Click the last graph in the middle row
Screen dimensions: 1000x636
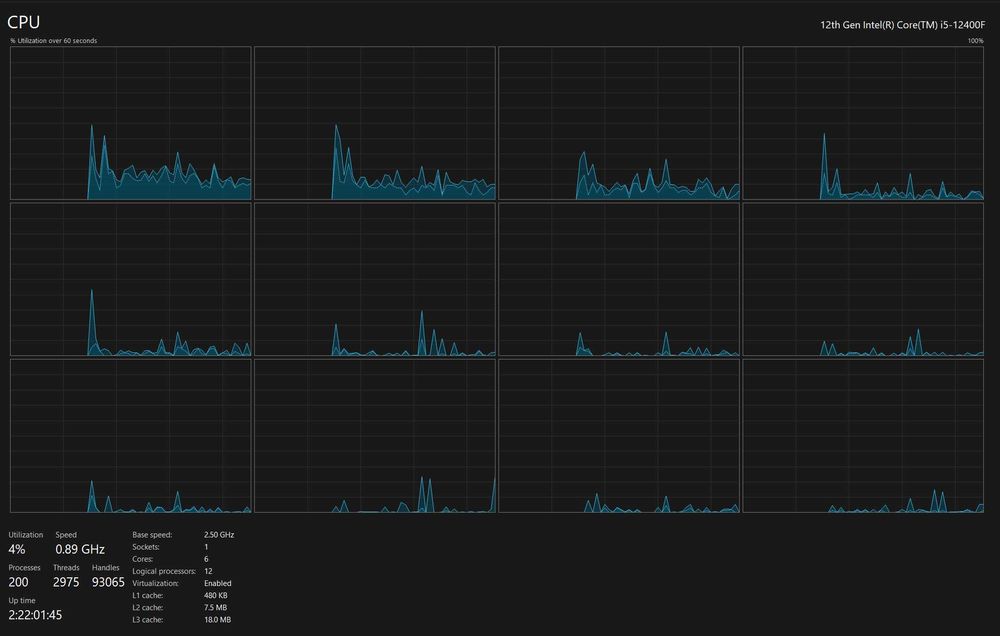click(864, 279)
